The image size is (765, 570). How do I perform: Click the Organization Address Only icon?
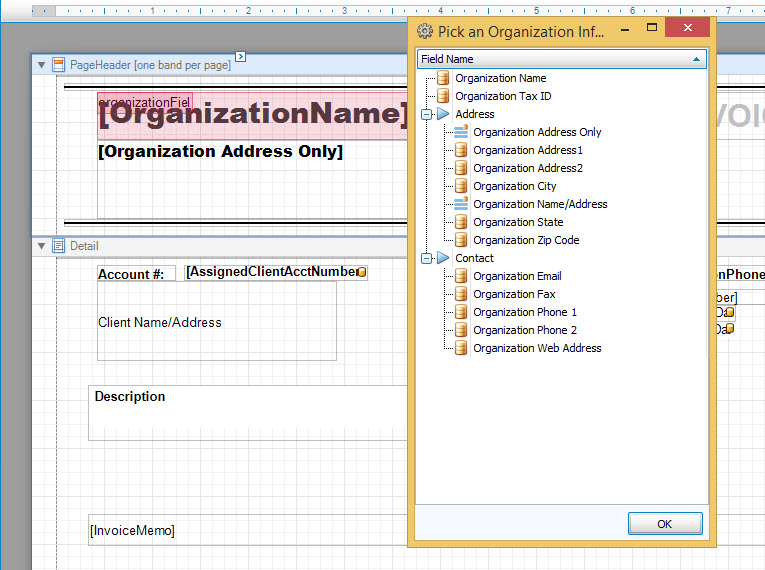coord(461,132)
